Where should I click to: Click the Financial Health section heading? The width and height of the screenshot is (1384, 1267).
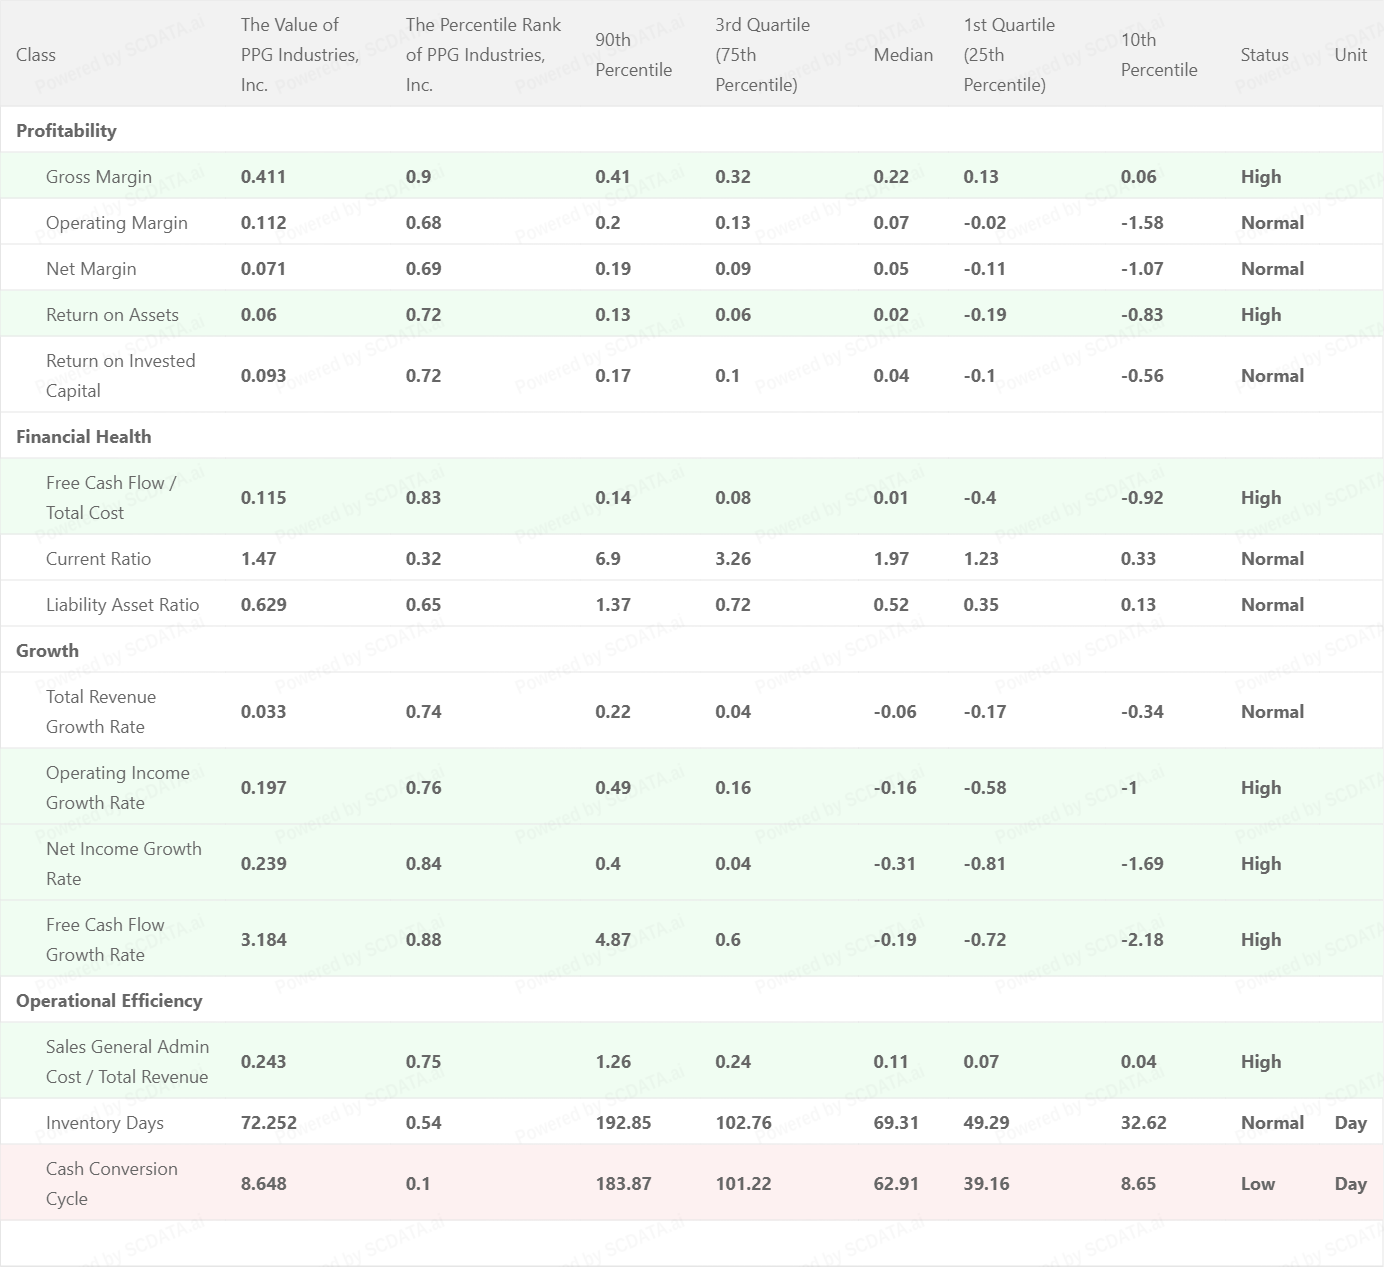[x=84, y=437]
